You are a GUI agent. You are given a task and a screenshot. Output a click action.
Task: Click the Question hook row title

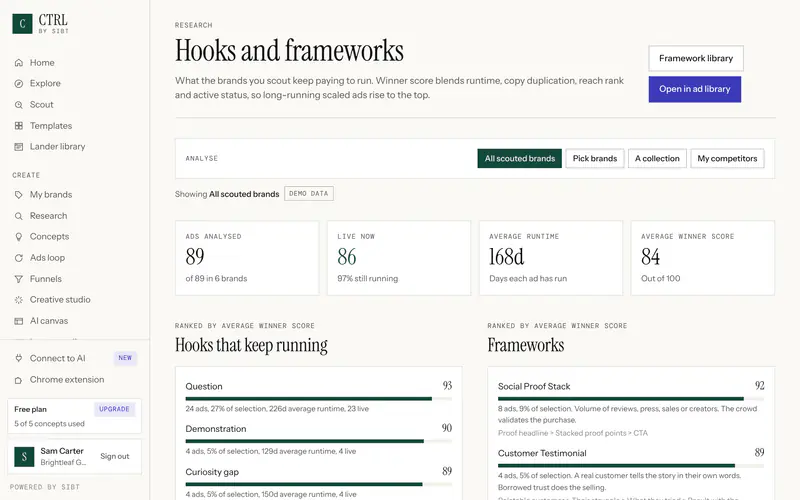tap(204, 387)
